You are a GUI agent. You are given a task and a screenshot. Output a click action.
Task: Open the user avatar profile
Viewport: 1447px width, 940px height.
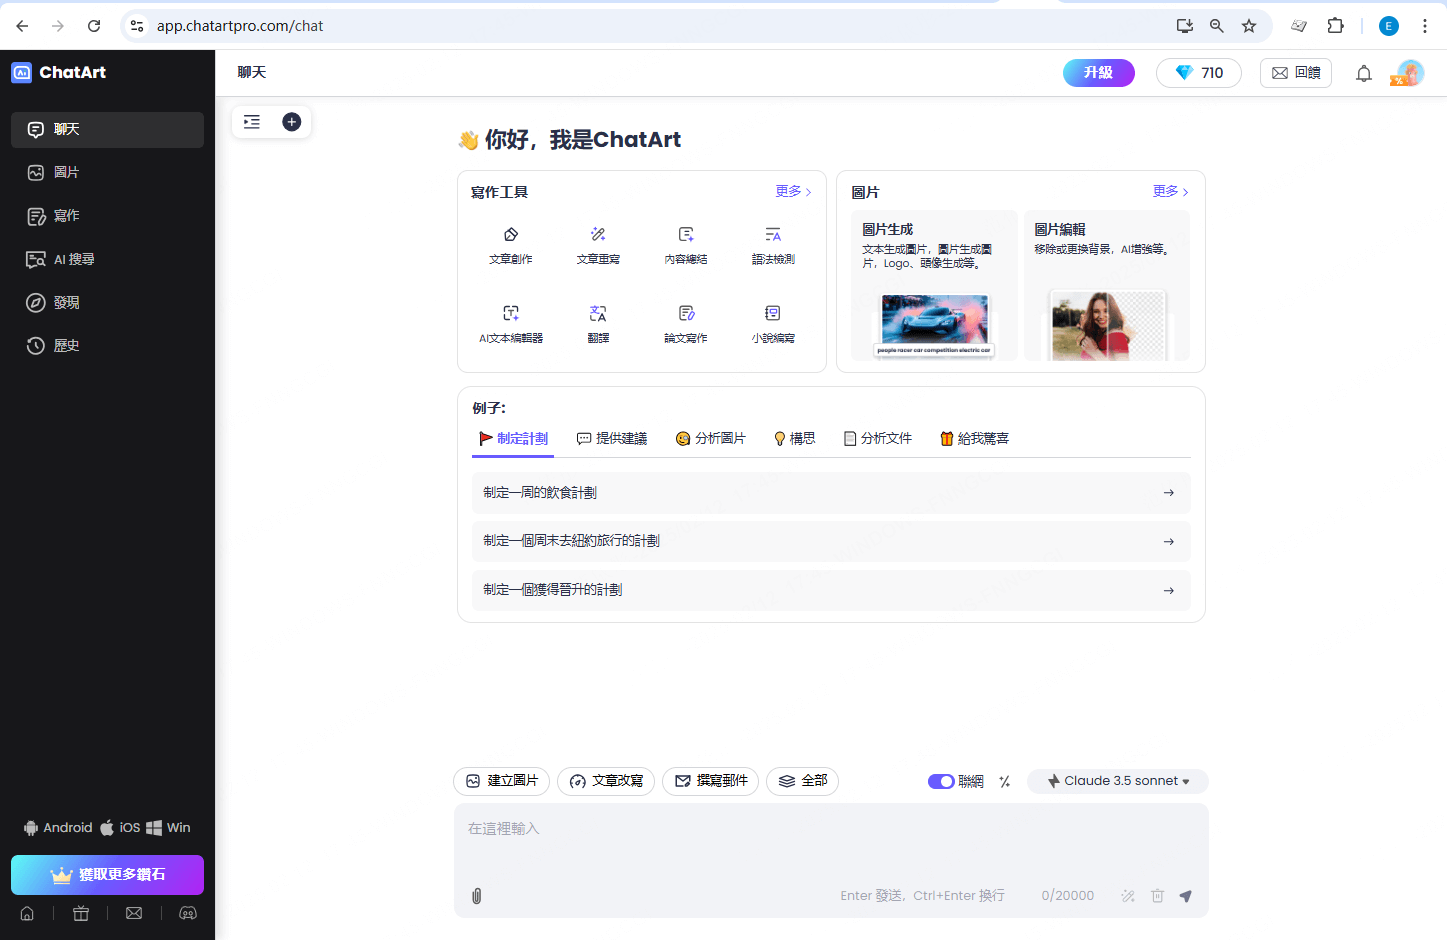[1408, 73]
